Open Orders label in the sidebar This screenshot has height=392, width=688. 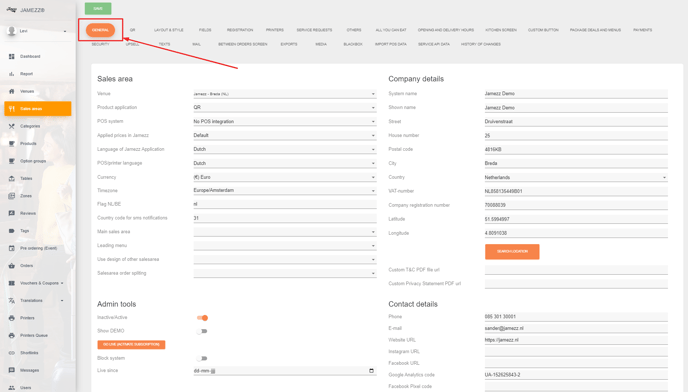point(27,266)
